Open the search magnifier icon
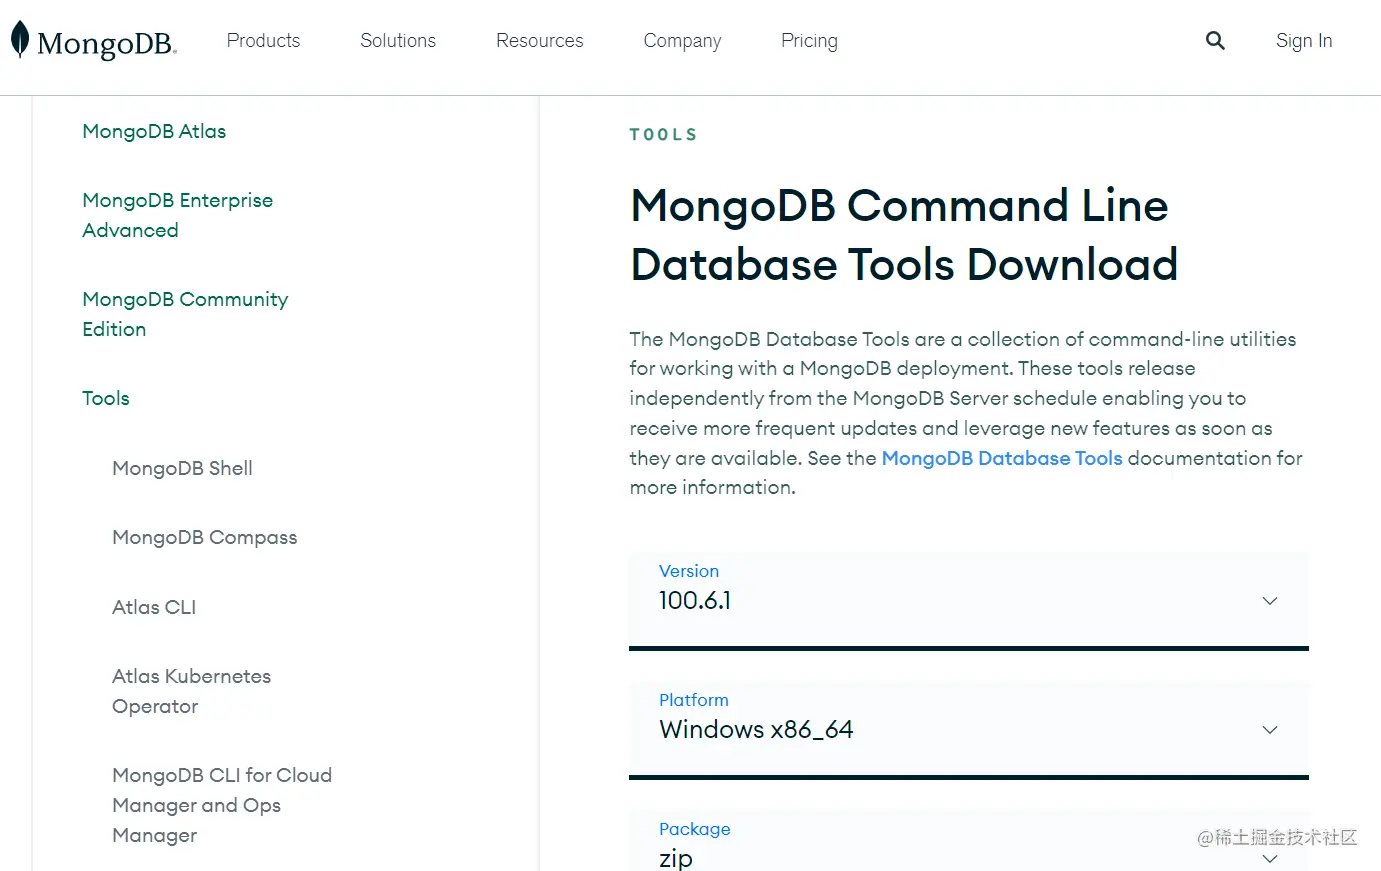 pos(1215,40)
